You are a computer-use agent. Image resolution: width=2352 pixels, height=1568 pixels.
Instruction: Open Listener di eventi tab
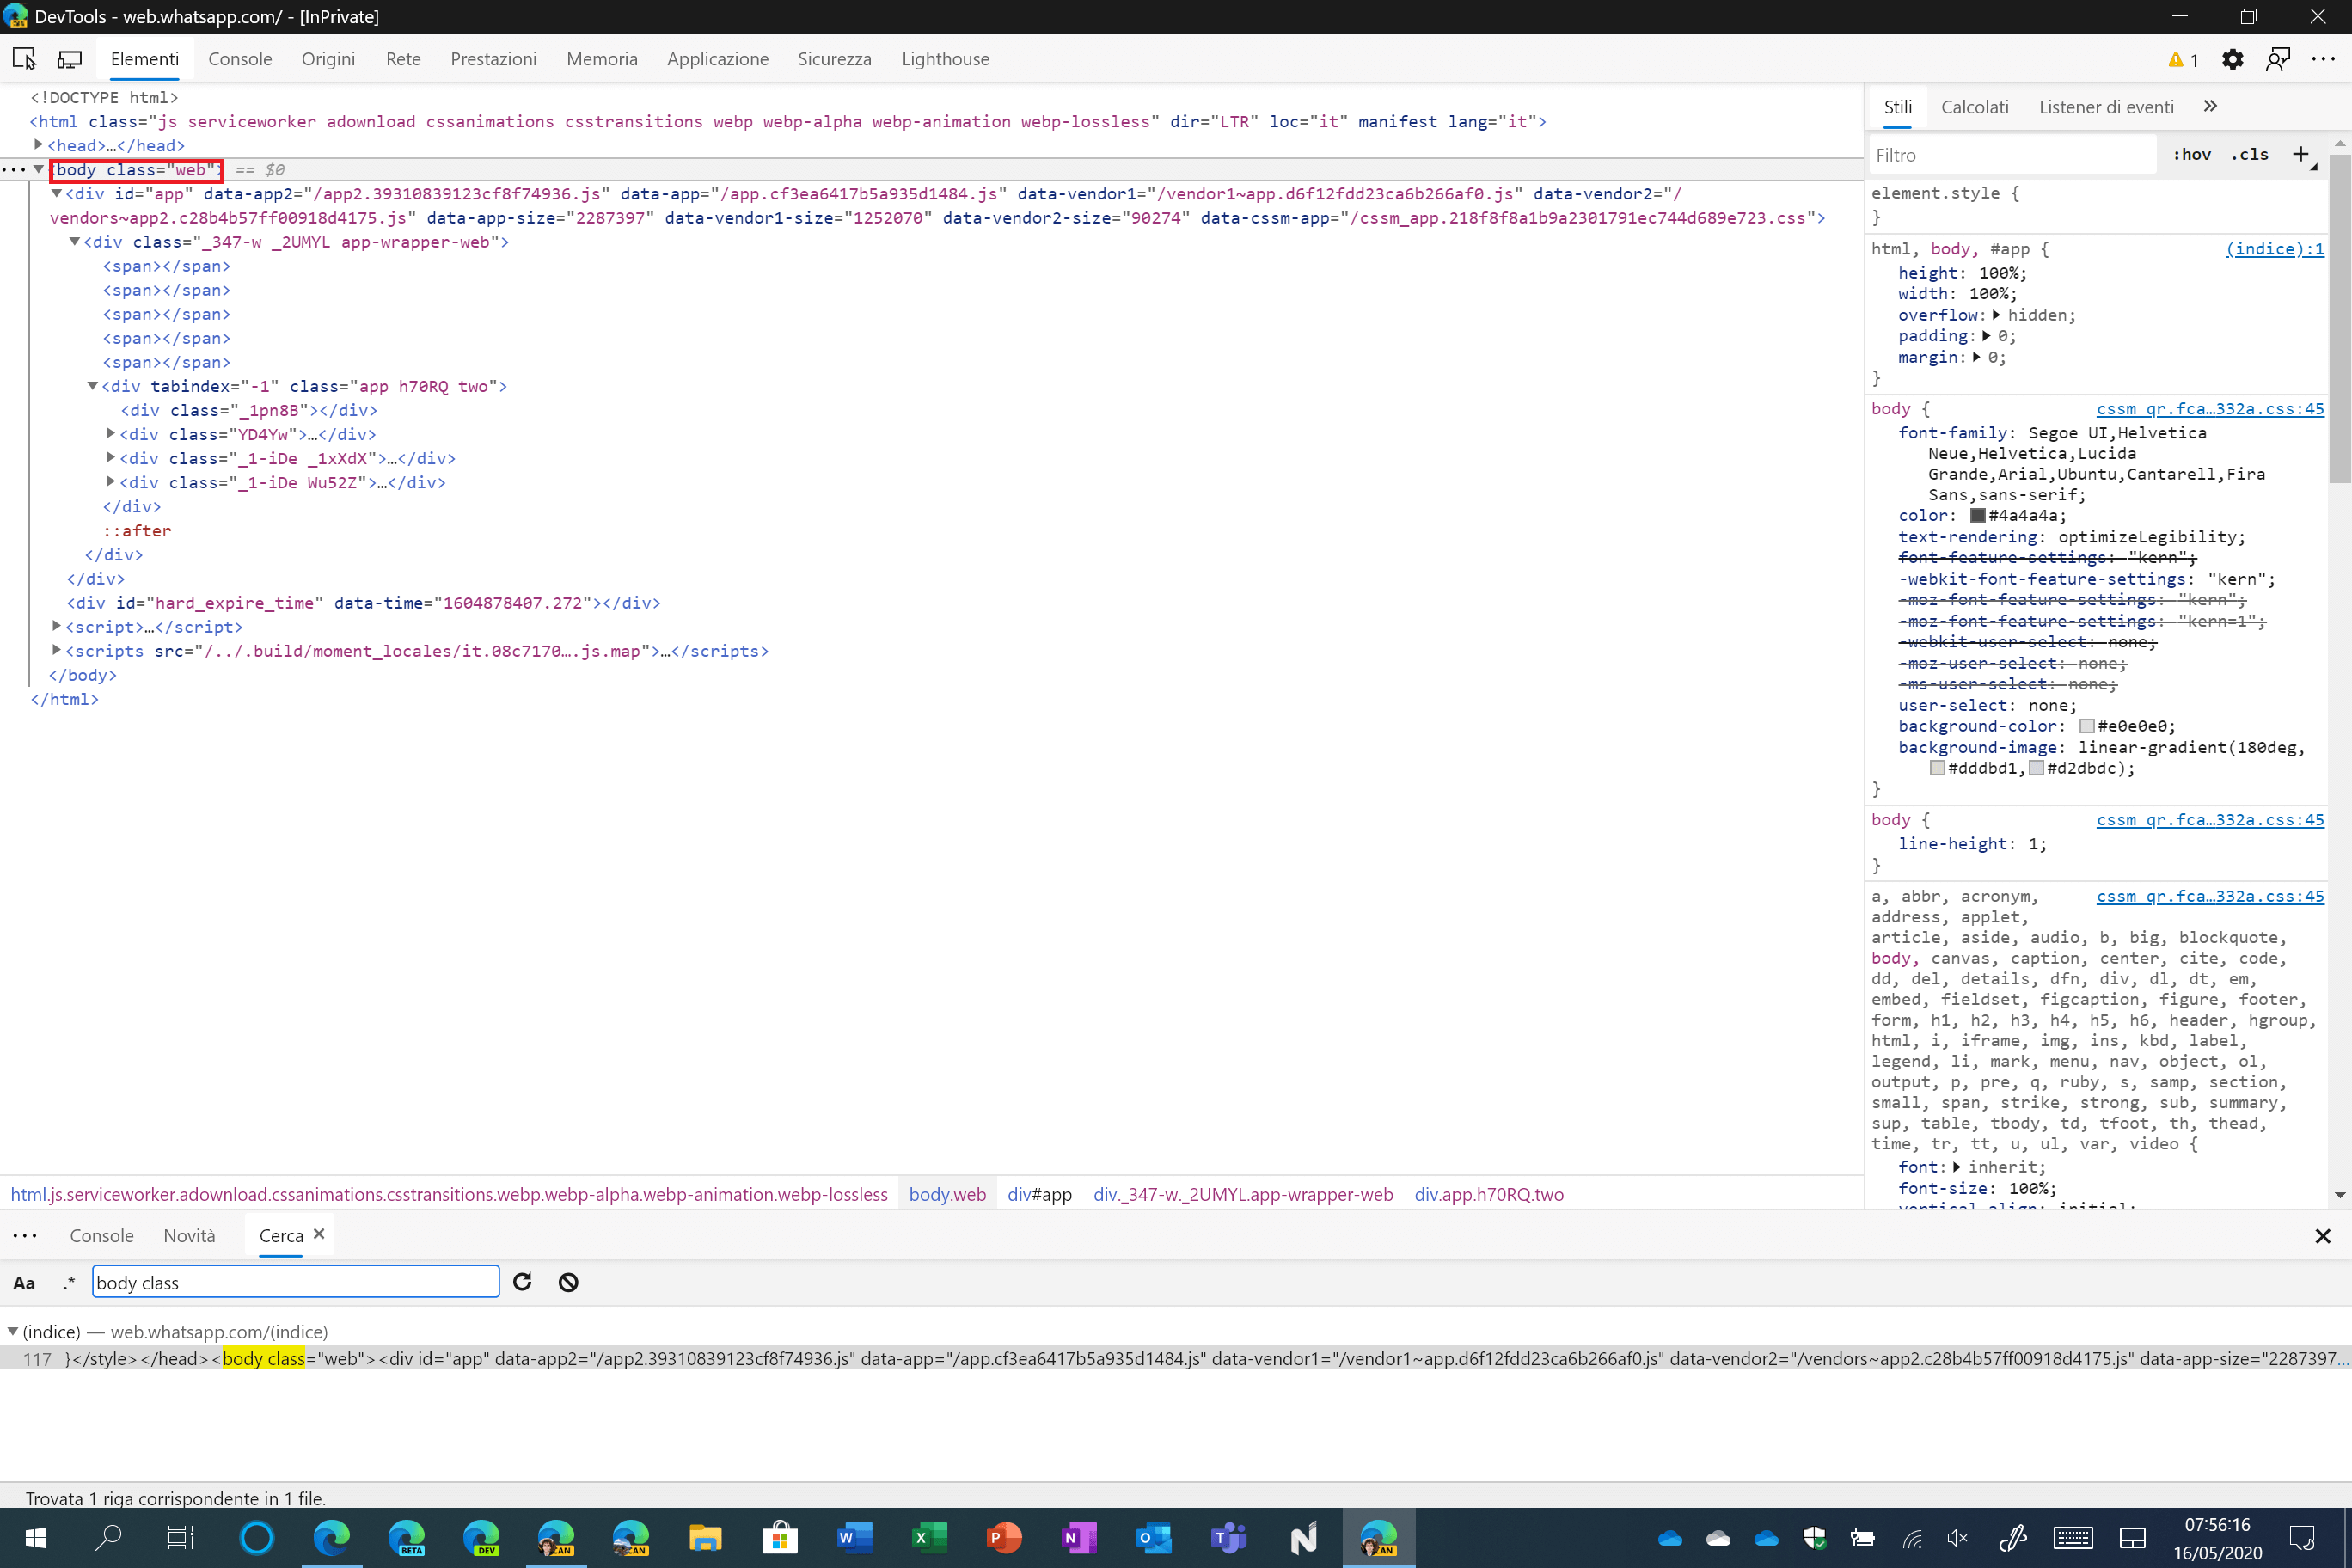[2106, 107]
